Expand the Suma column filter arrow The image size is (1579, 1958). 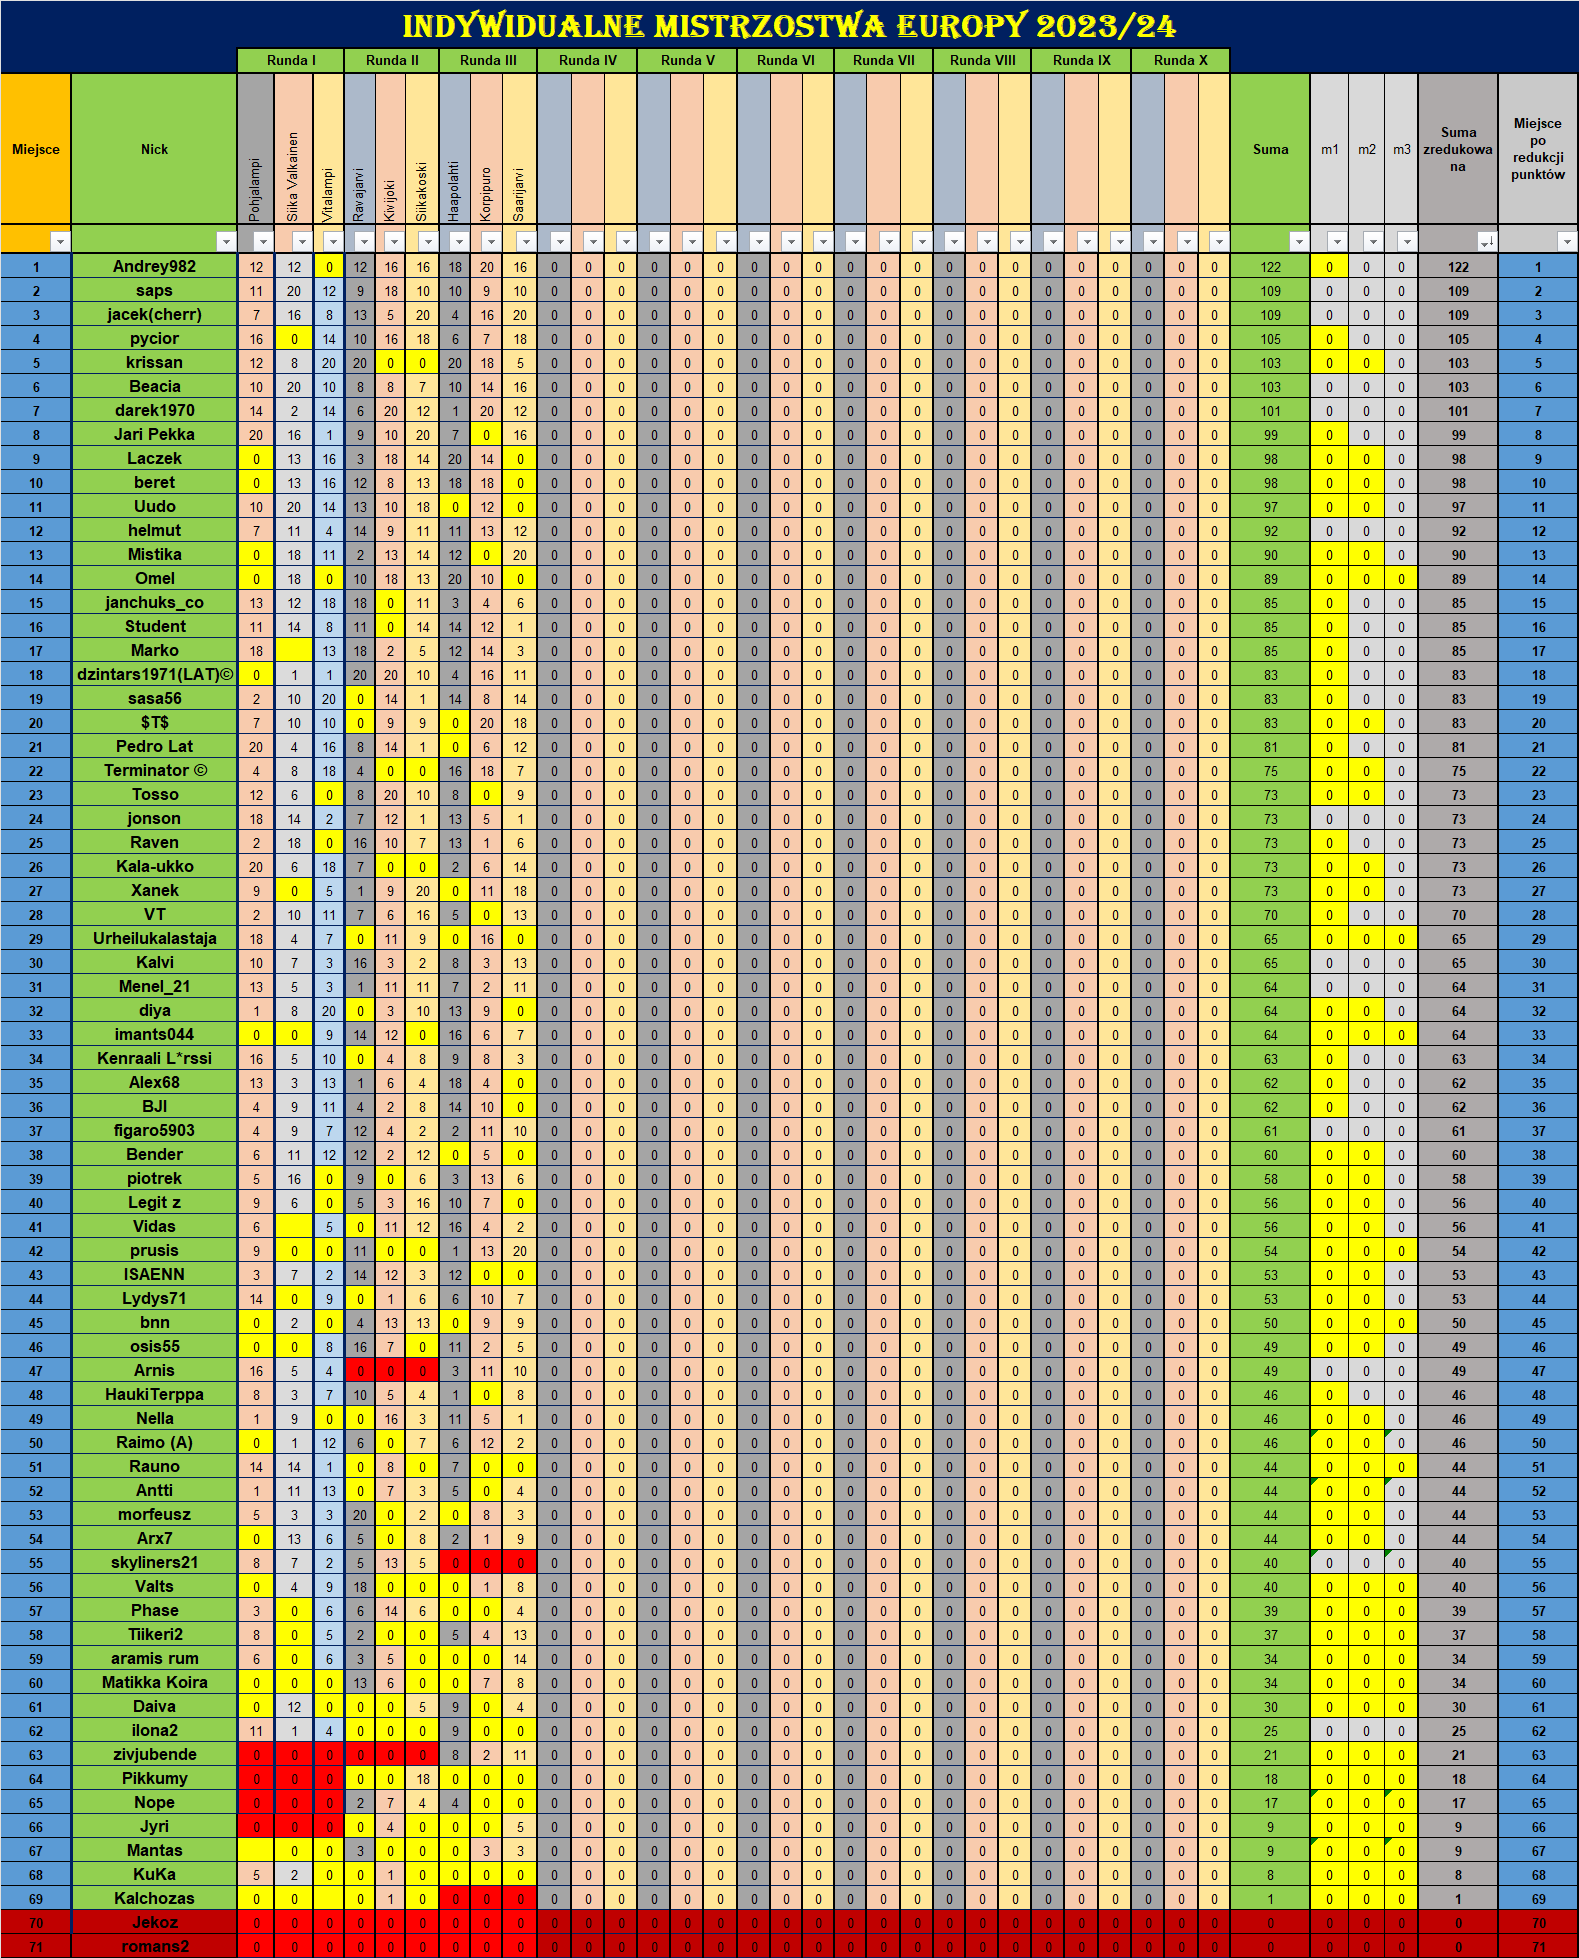[x=1298, y=241]
